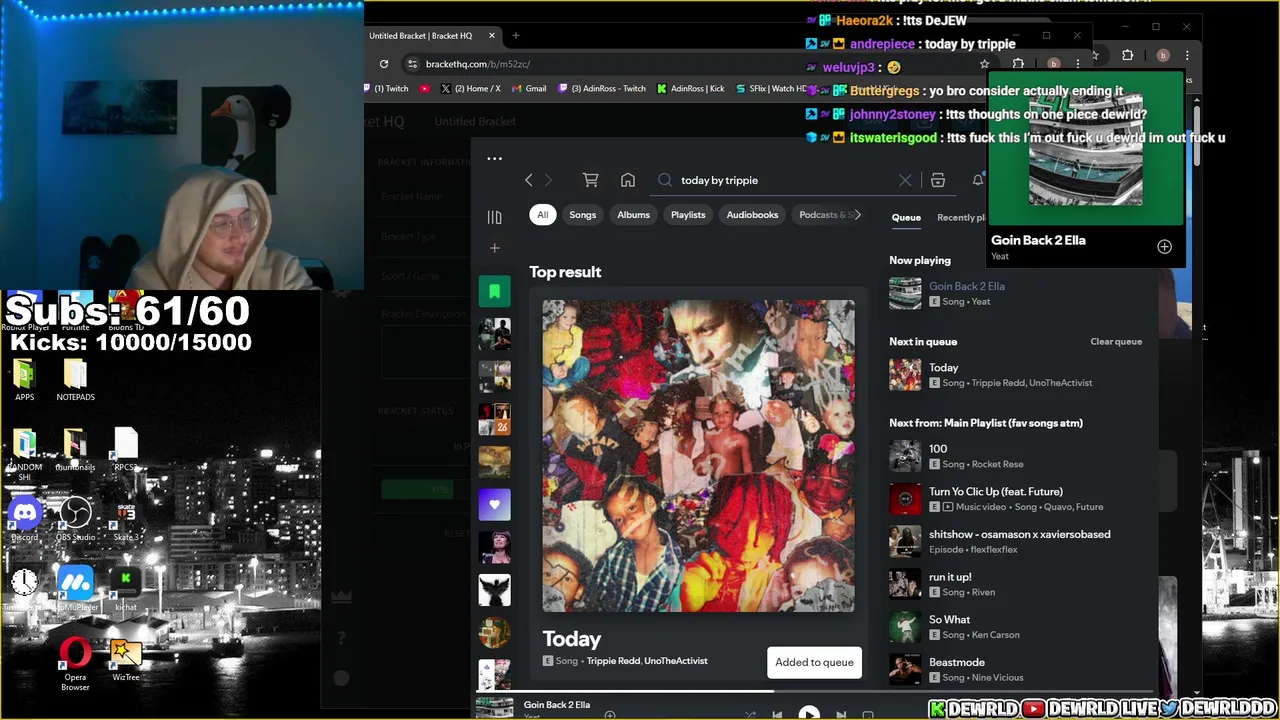Click the Untitled Bracket browser tab

432,36
